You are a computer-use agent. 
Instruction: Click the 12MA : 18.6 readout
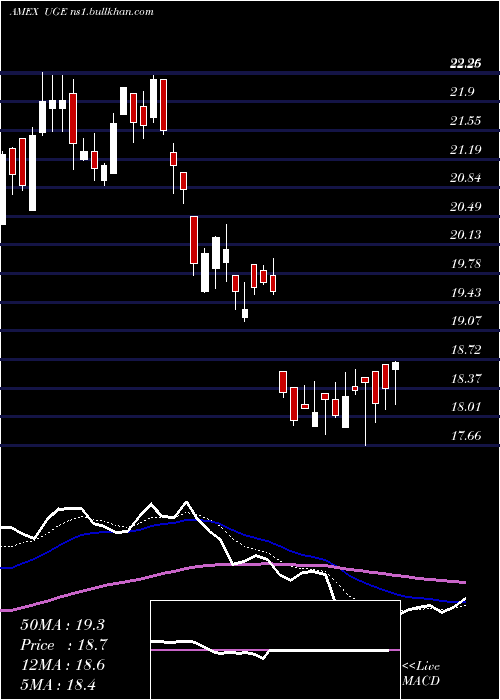(x=63, y=665)
